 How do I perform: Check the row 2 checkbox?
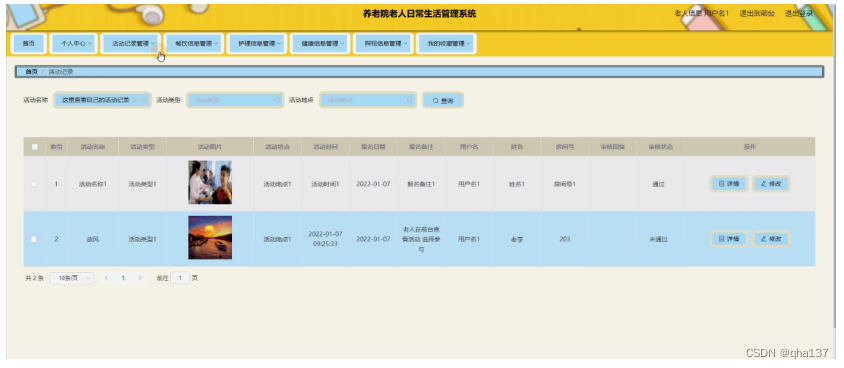click(34, 239)
